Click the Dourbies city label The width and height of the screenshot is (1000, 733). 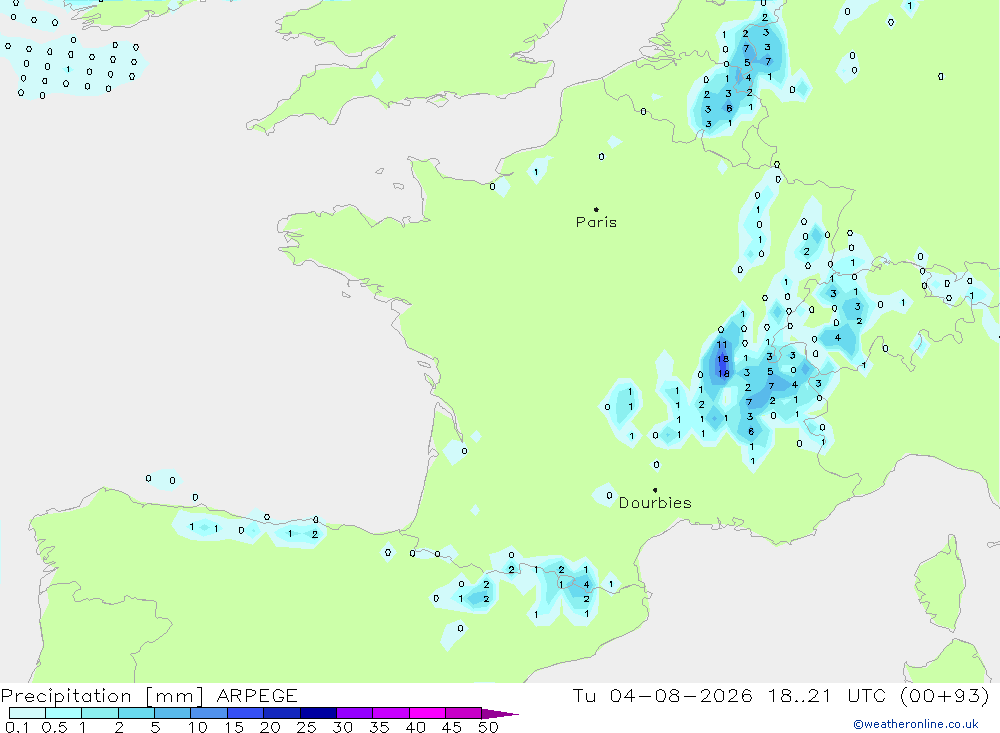655,503
